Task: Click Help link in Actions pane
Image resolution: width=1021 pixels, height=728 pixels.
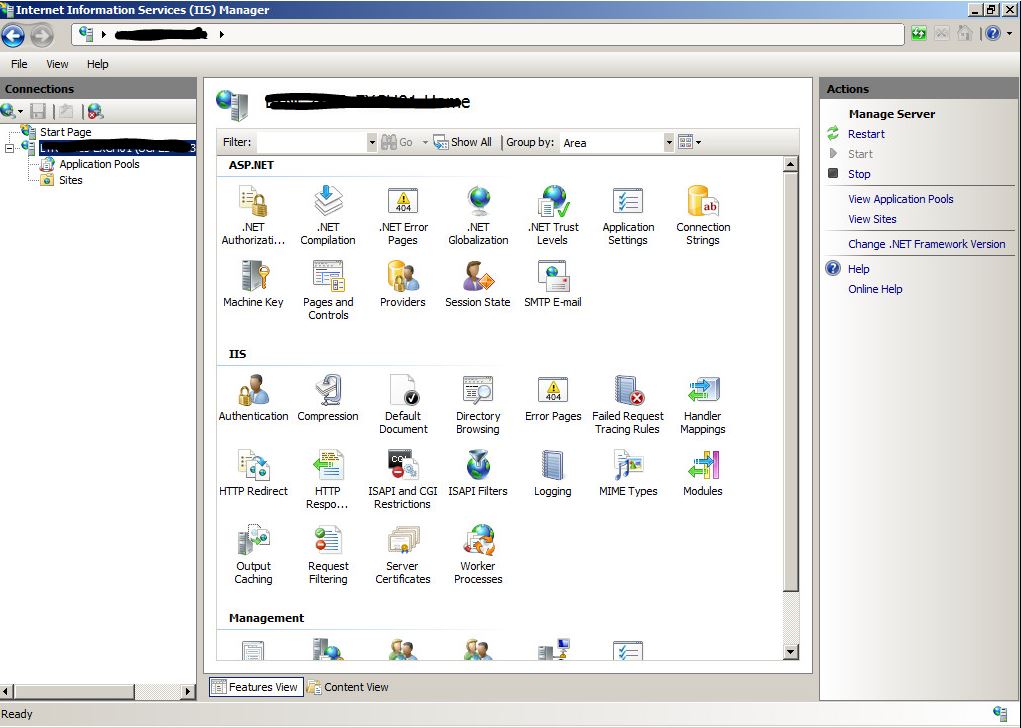Action: click(858, 269)
